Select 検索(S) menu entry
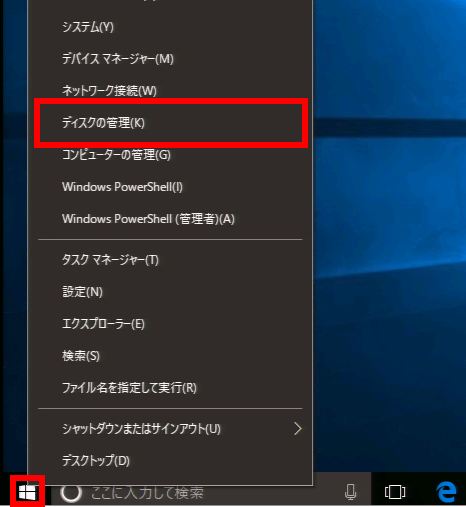This screenshot has width=466, height=507. [170, 356]
